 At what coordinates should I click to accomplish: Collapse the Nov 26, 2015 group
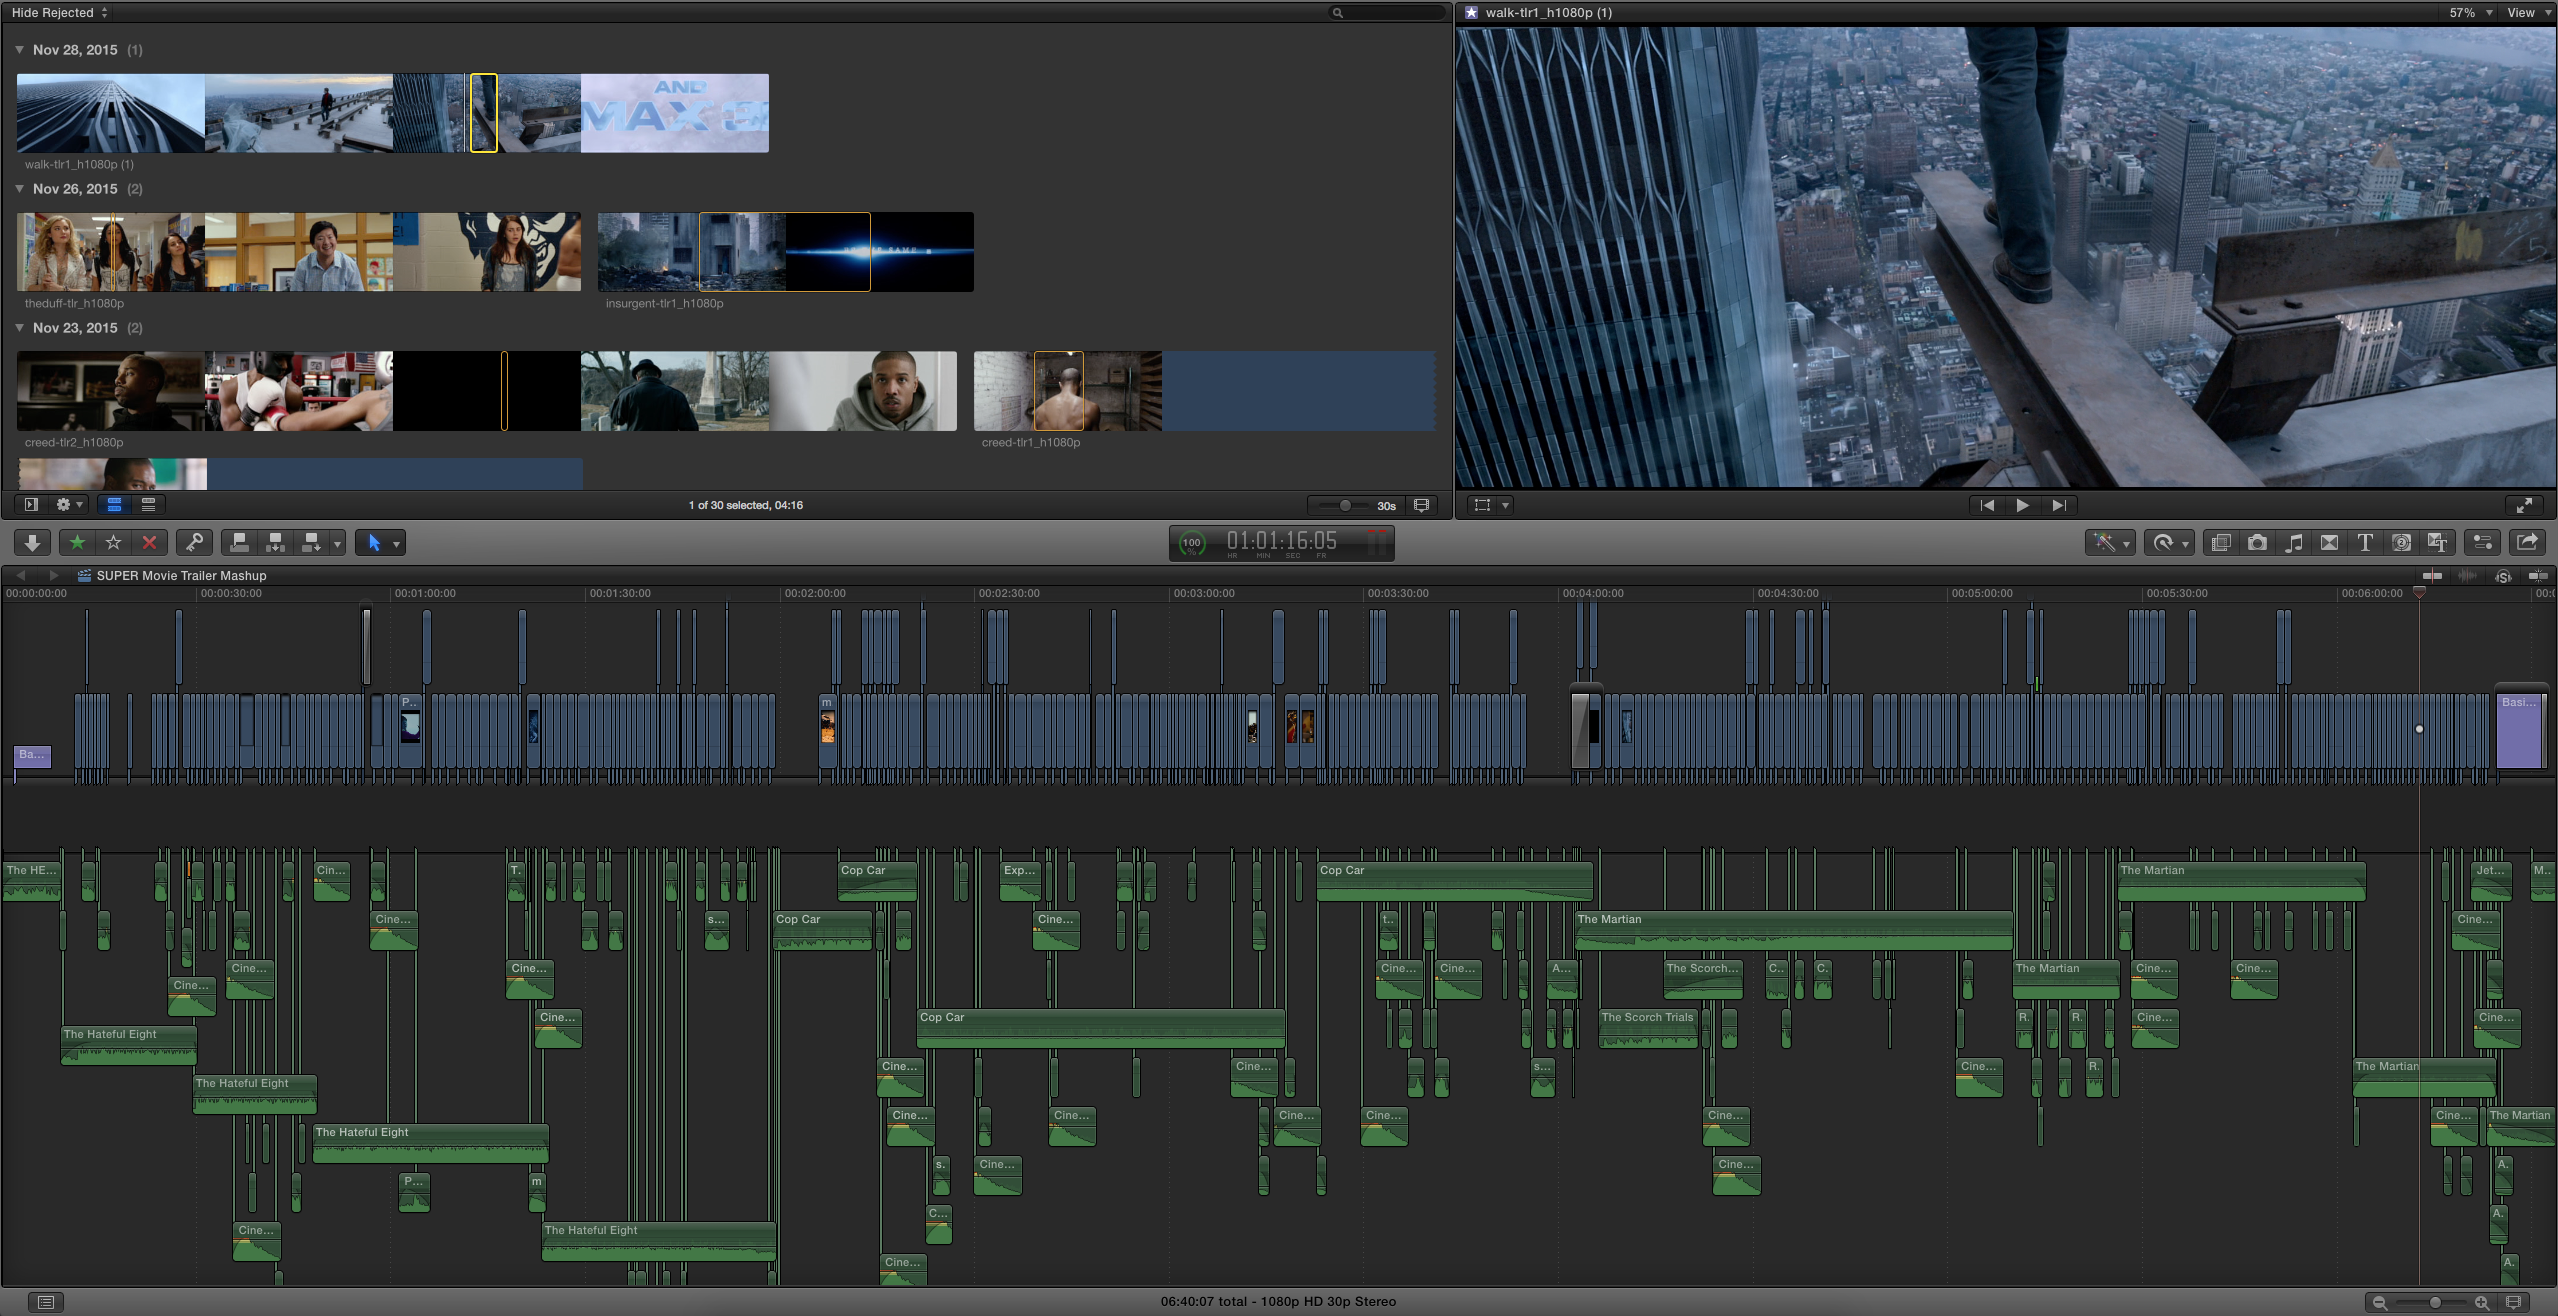[x=19, y=188]
